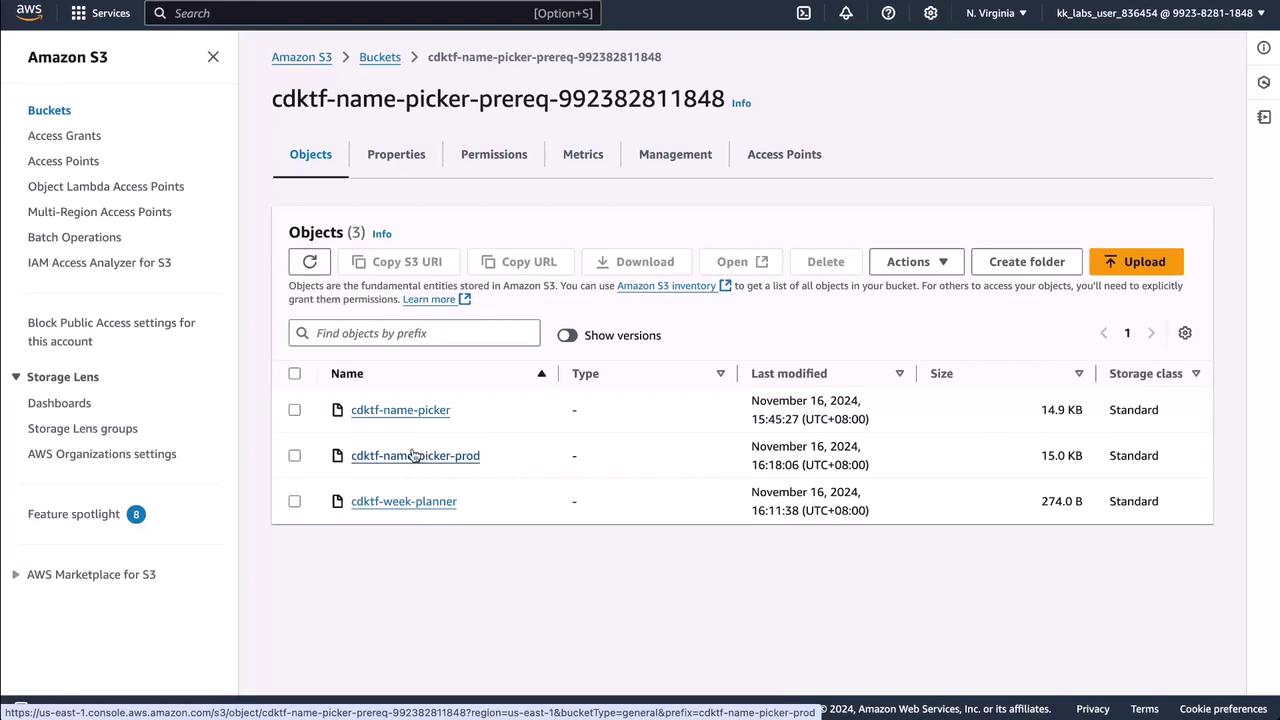Click the top Search bar
The height and width of the screenshot is (720, 1280).
tap(372, 13)
